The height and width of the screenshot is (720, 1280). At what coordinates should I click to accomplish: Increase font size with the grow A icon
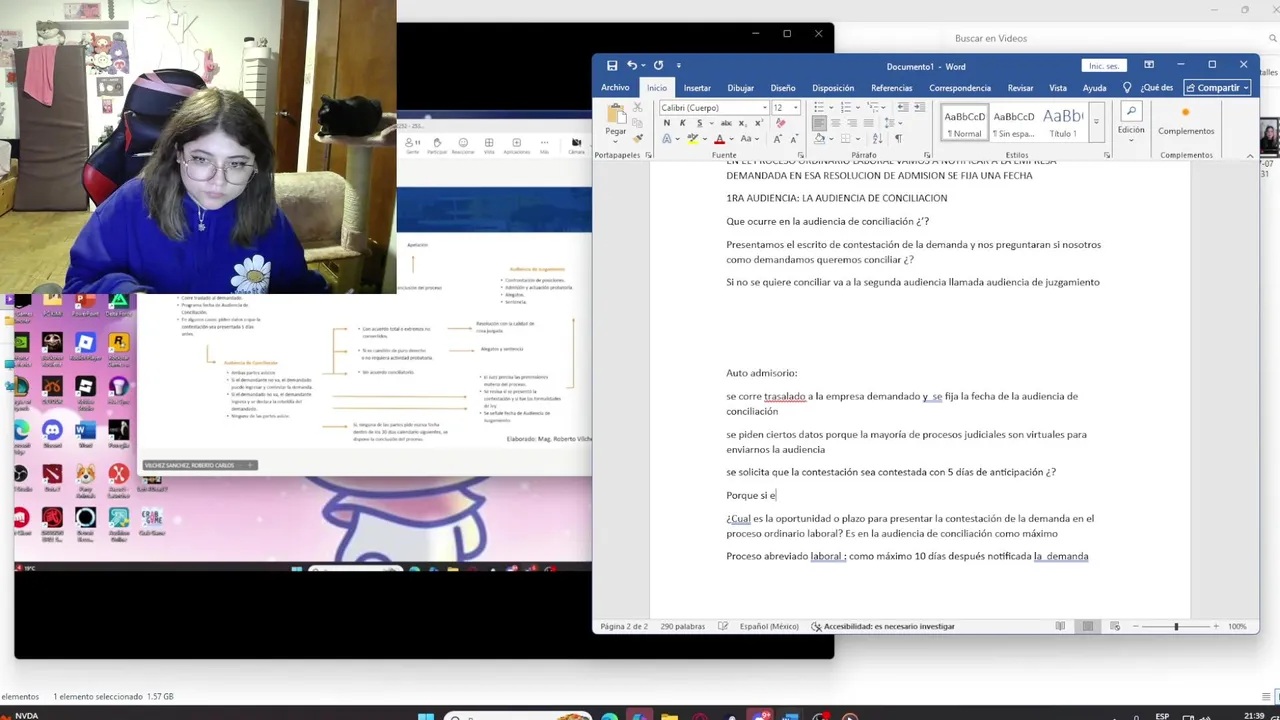pos(777,139)
